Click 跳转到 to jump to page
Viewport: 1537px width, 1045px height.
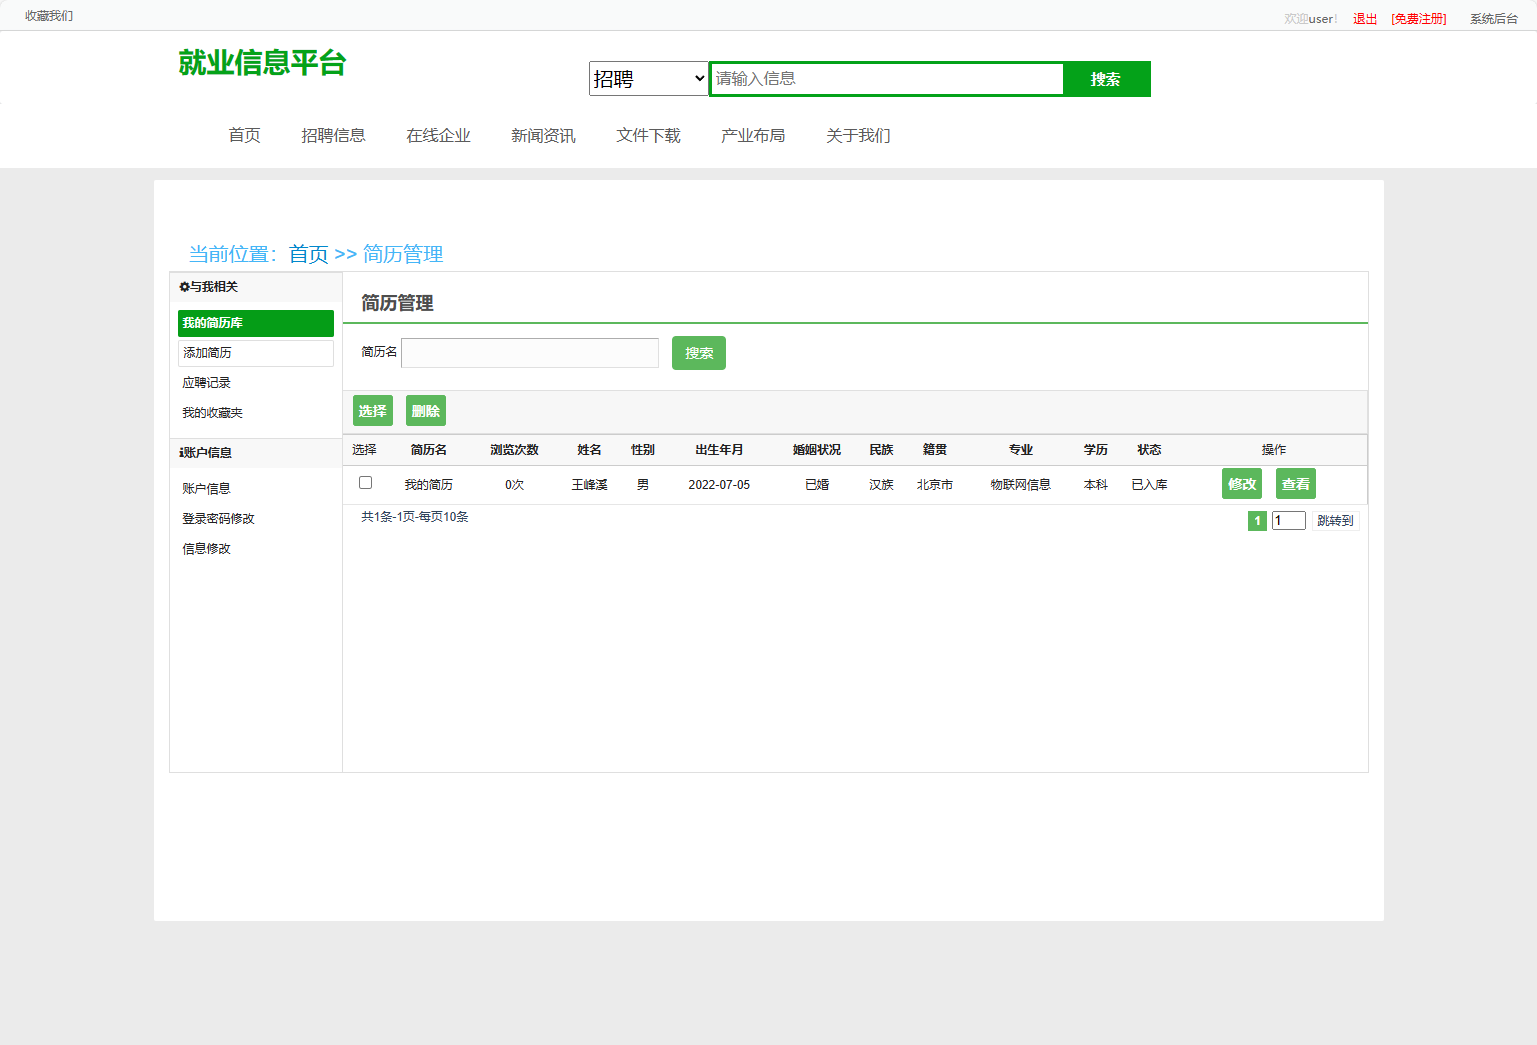[1335, 520]
